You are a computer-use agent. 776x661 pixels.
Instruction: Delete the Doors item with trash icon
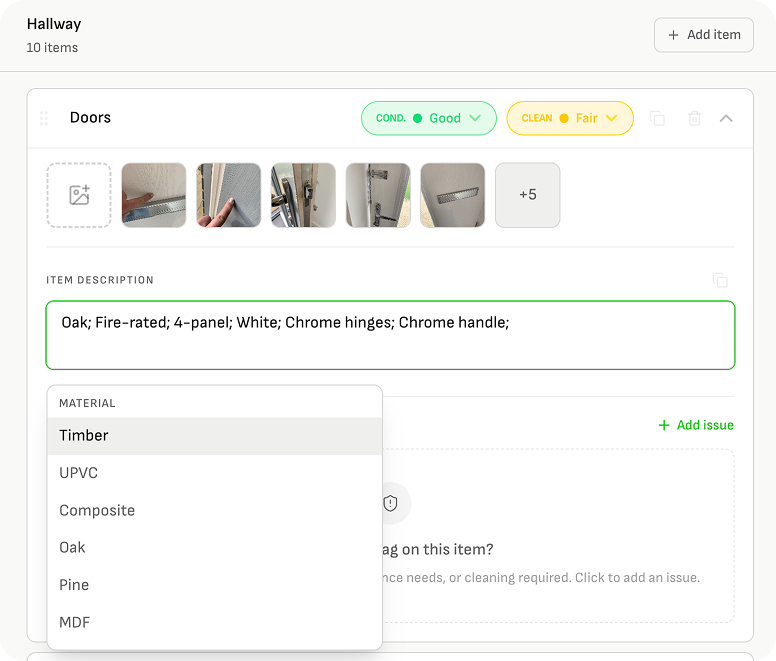(694, 118)
